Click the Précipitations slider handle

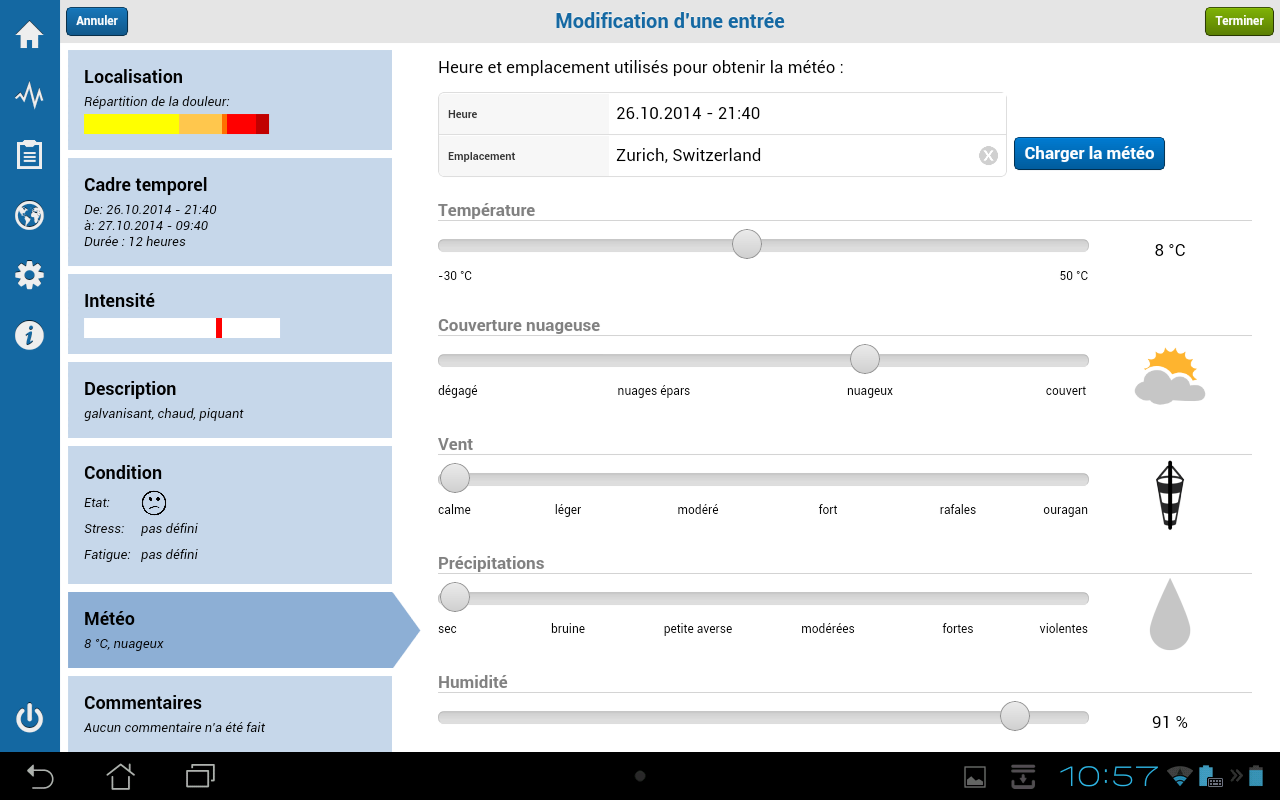pos(455,597)
